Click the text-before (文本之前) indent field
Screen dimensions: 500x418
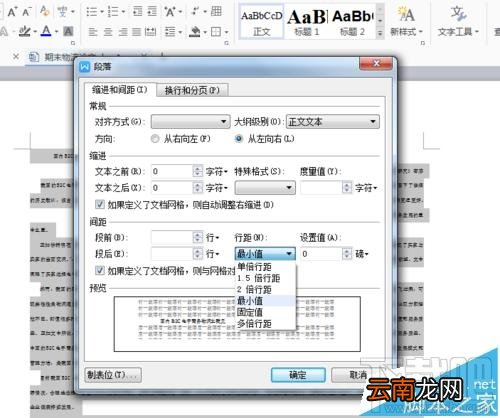tap(172, 171)
